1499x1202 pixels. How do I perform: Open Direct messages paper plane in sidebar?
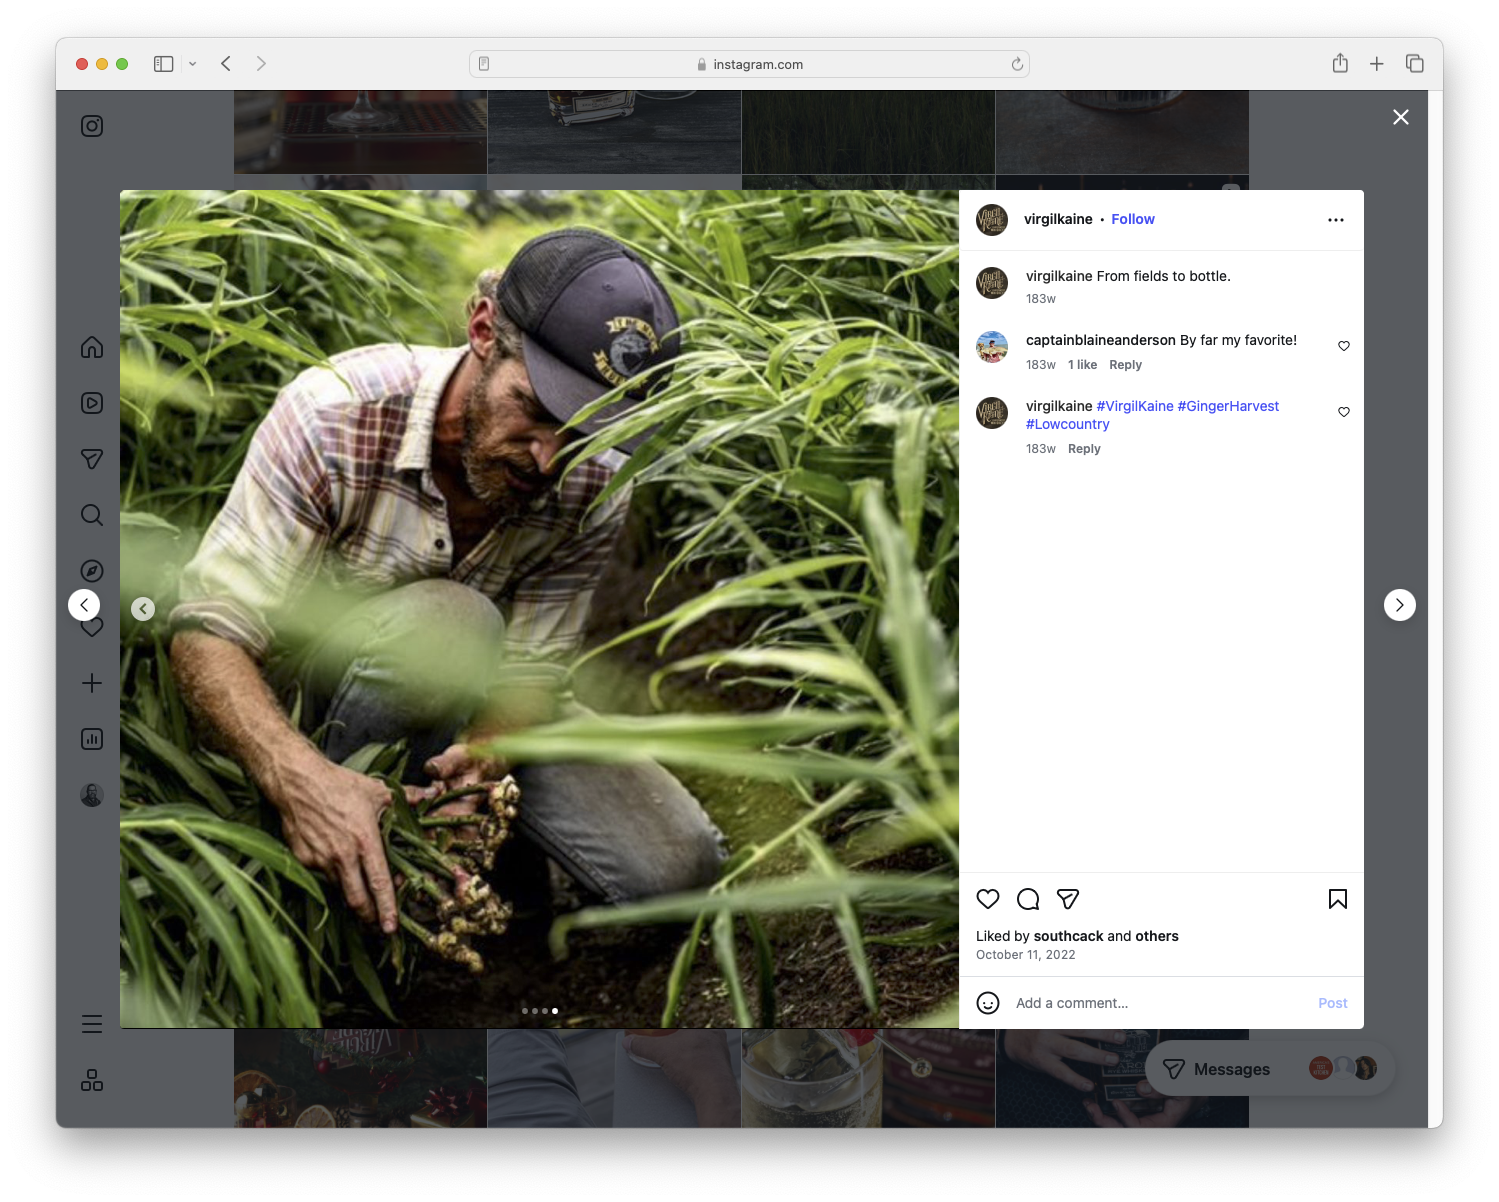point(92,459)
